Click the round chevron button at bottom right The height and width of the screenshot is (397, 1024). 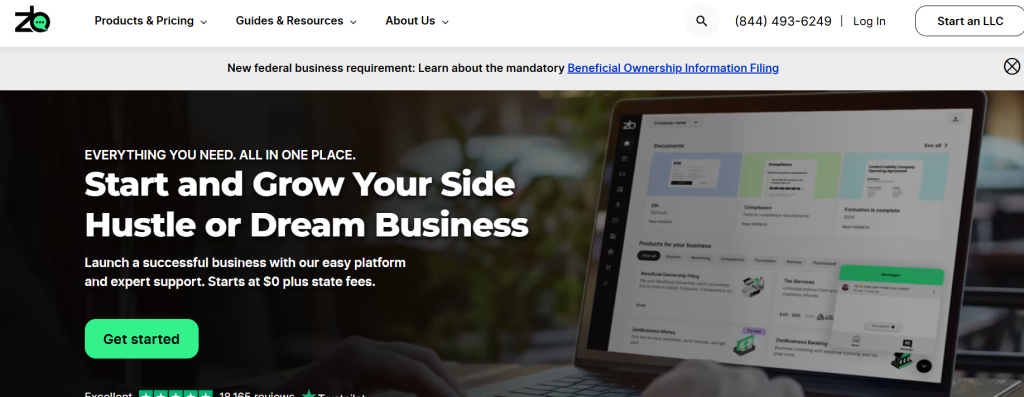coord(923,366)
